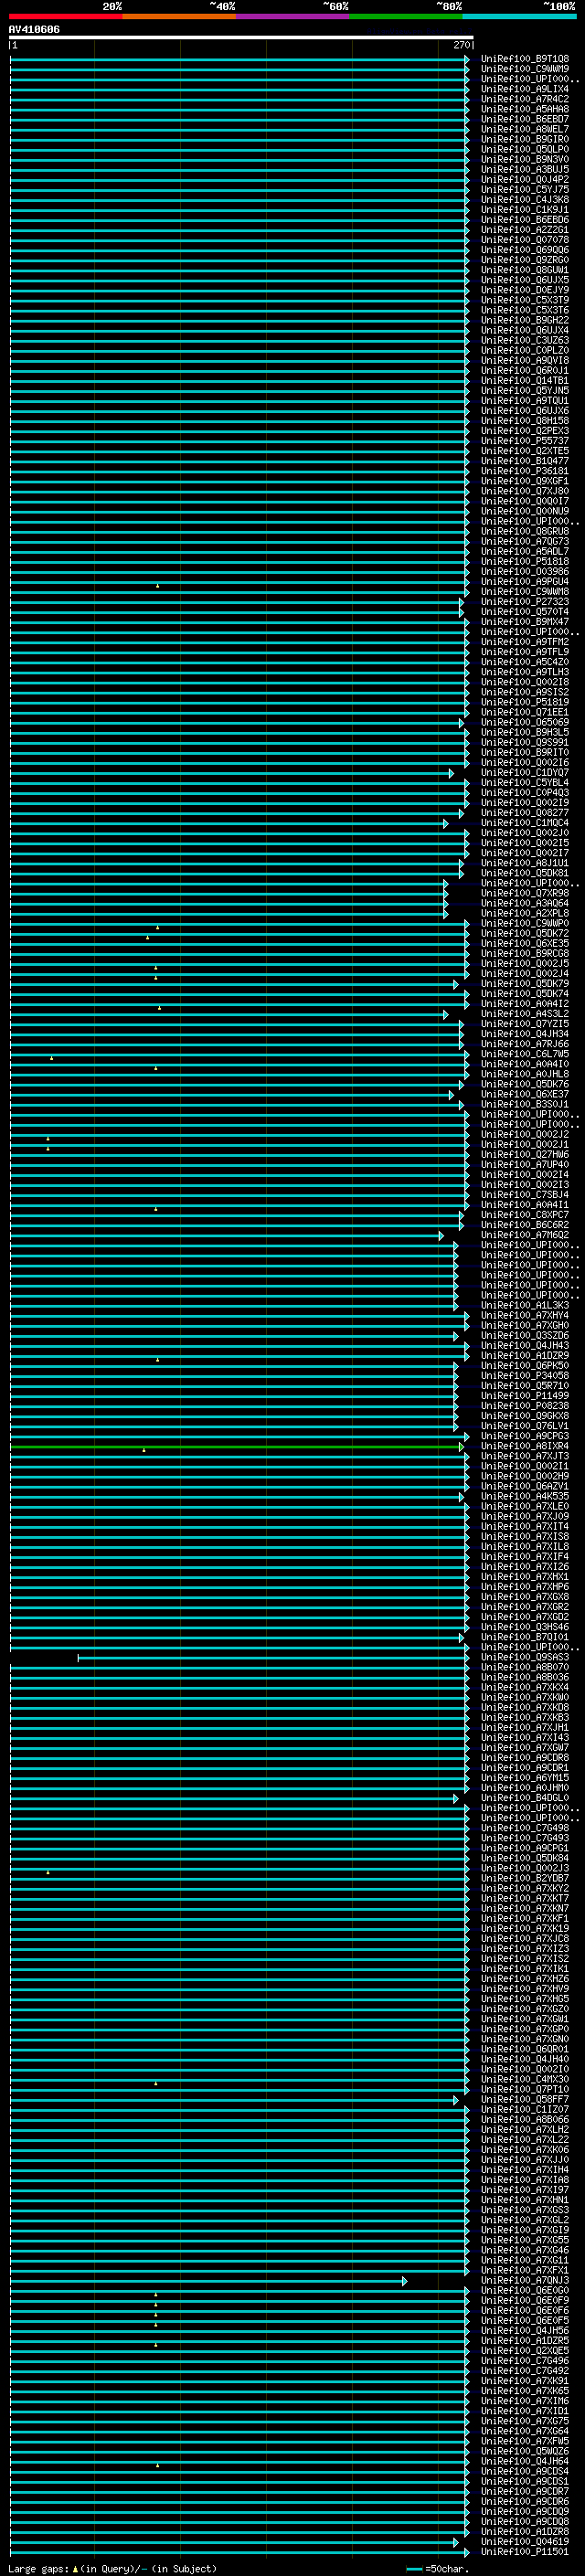Select UniRef100_A4K535 label
This screenshot has width=585, height=2576.
pyautogui.click(x=525, y=1497)
